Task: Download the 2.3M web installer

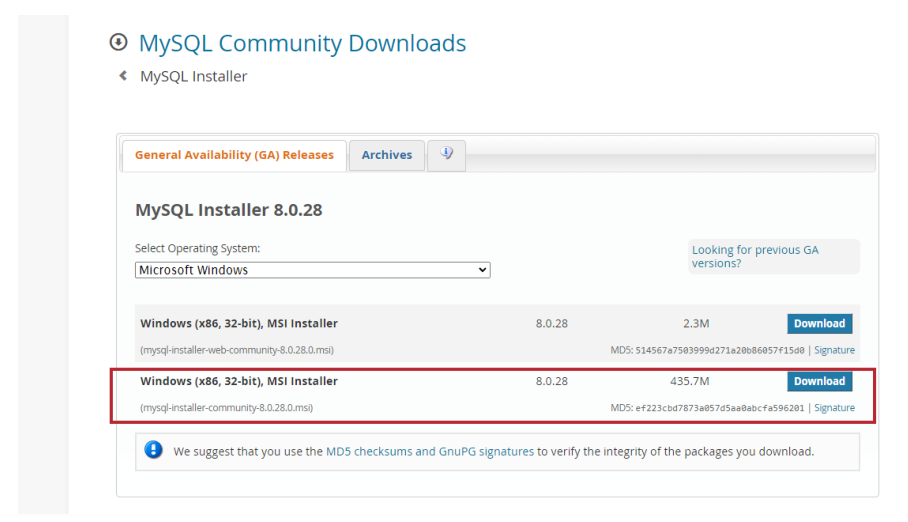Action: [819, 323]
